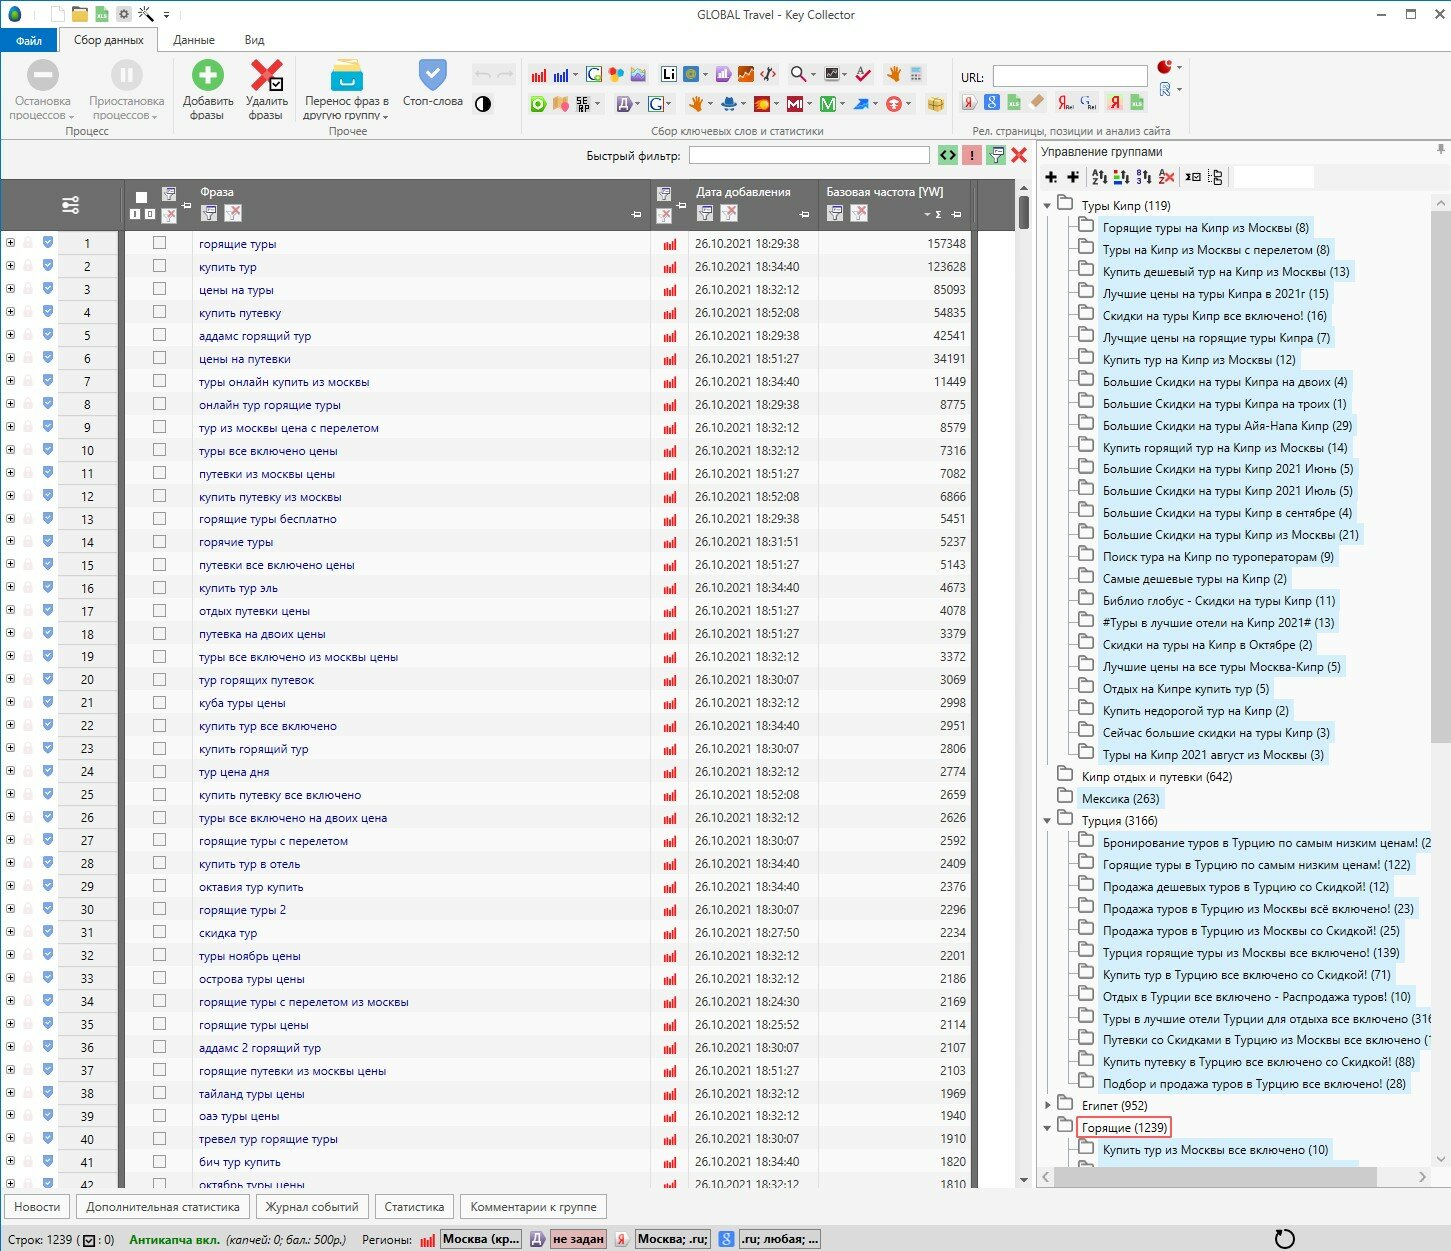
Task: Click the 'не задан' region button
Action: click(x=579, y=1239)
